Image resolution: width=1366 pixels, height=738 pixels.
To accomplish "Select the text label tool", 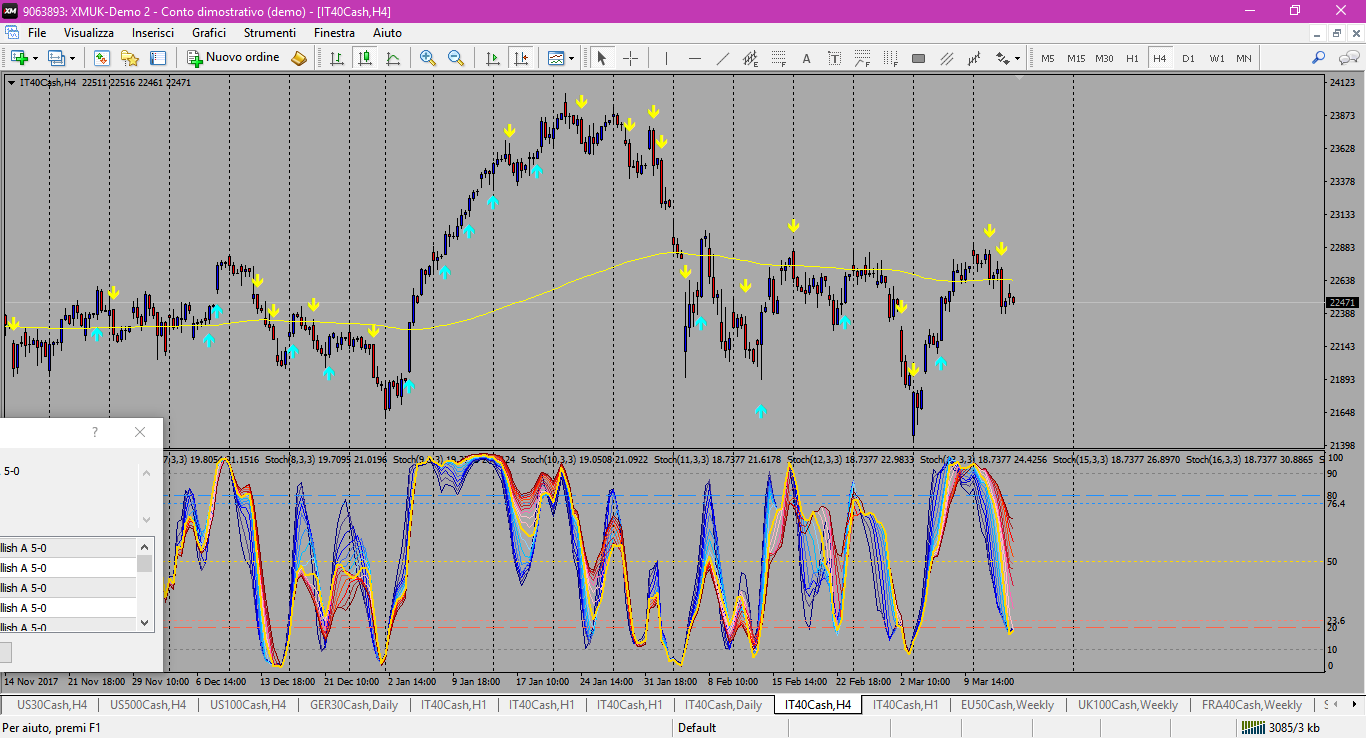I will coord(835,58).
